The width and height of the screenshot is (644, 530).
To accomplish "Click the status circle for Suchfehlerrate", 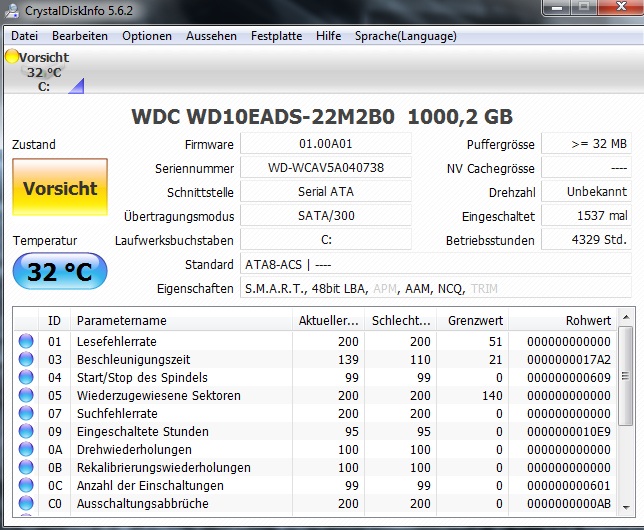I will 26,413.
